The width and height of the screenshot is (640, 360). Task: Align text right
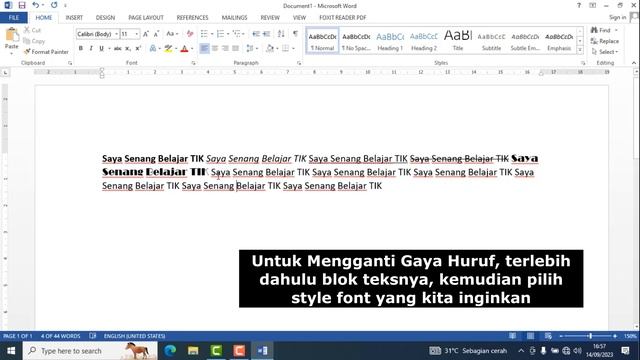click(x=225, y=48)
